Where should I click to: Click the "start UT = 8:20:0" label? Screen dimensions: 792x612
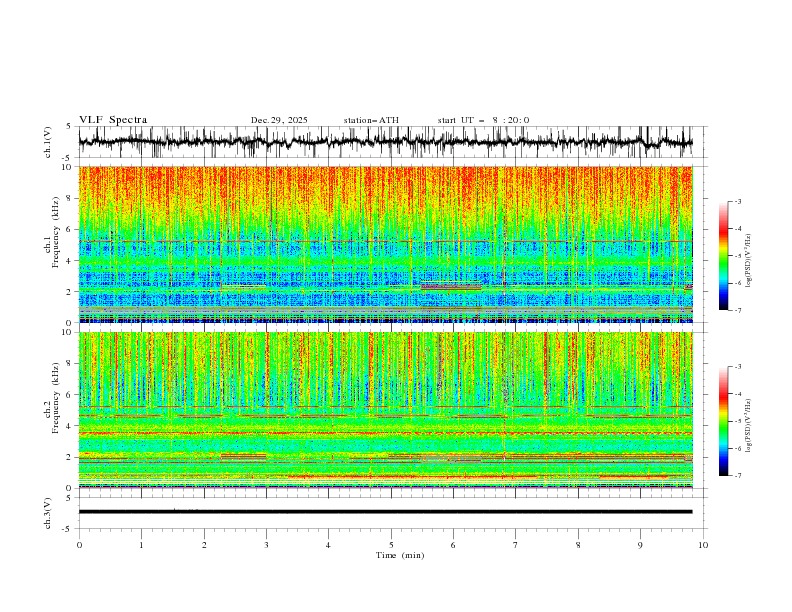point(483,120)
